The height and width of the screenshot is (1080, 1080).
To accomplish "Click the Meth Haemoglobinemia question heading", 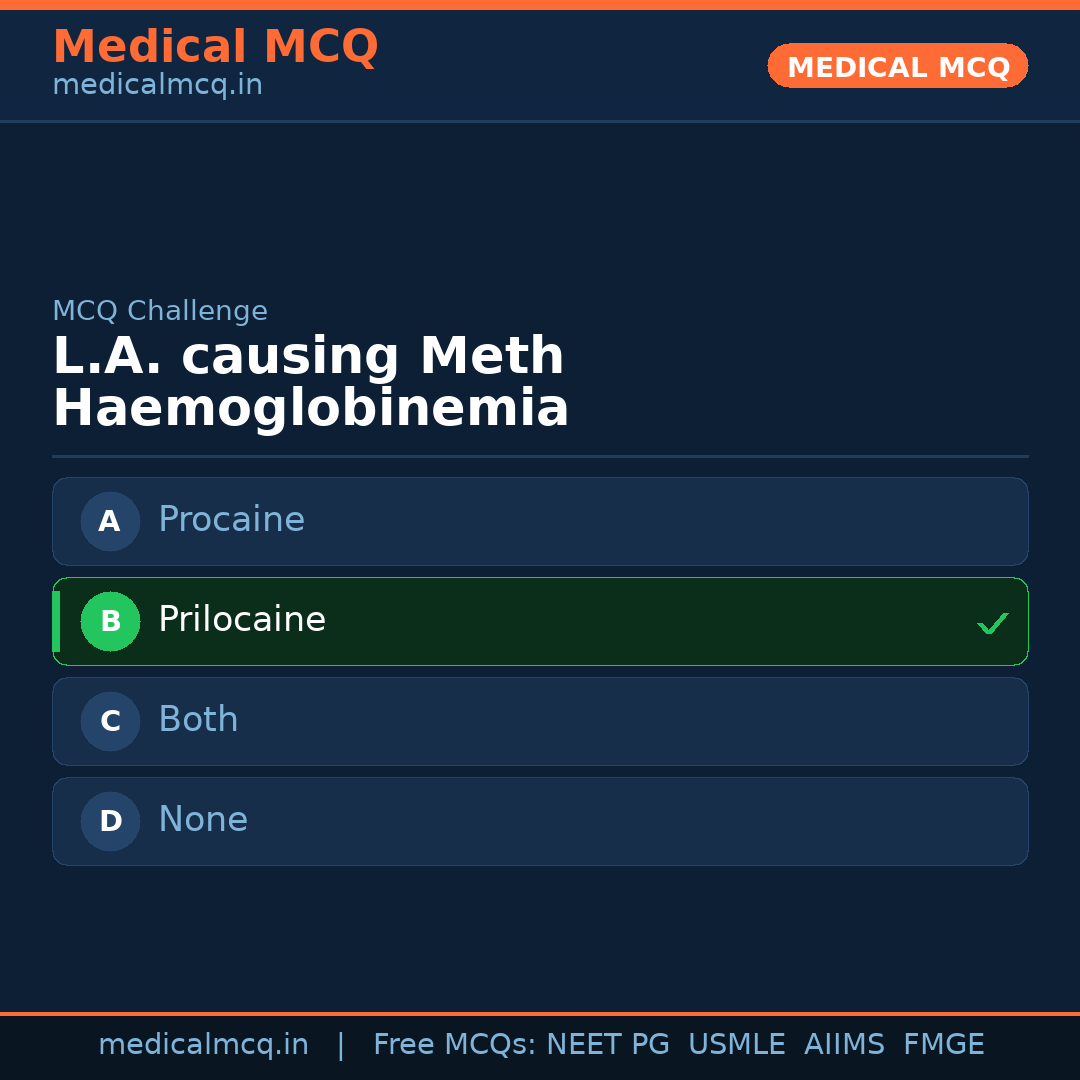I will tap(310, 383).
